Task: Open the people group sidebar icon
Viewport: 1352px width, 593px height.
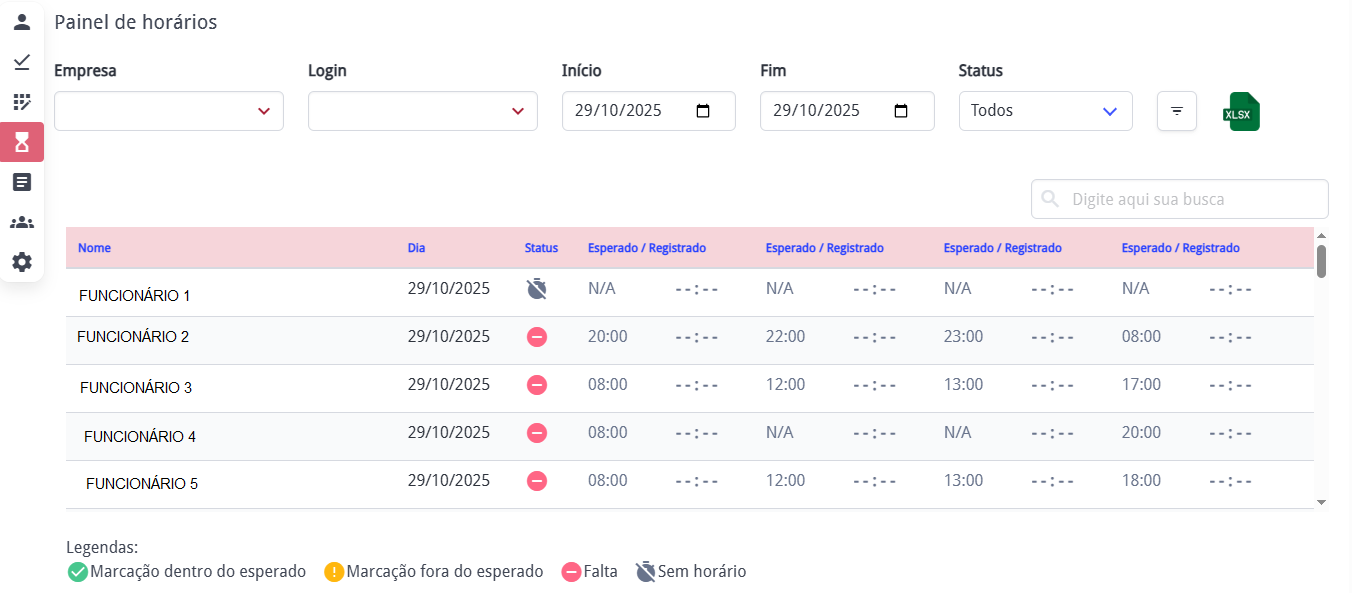Action: (22, 222)
